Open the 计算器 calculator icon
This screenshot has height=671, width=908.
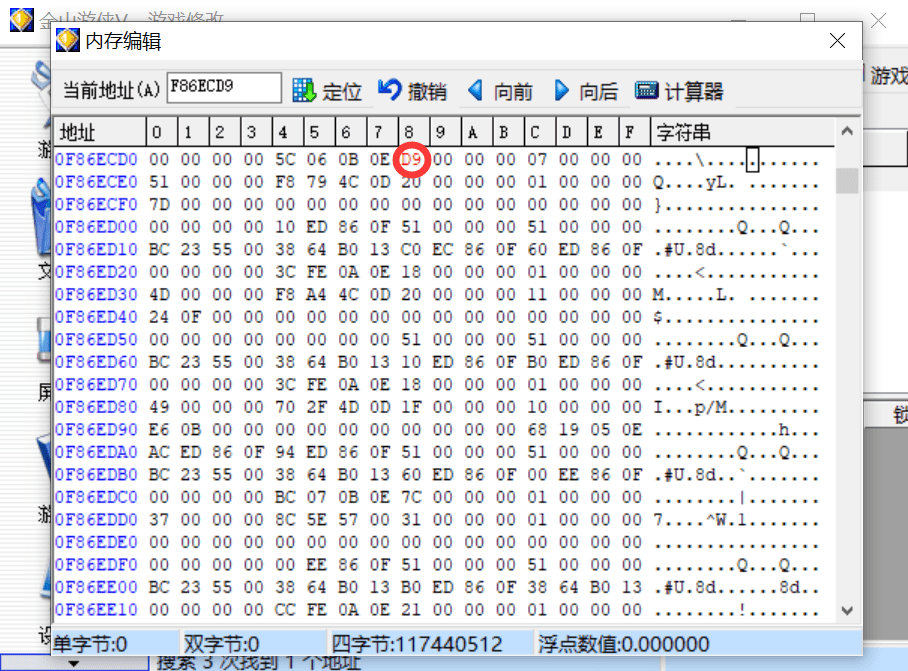pyautogui.click(x=647, y=90)
